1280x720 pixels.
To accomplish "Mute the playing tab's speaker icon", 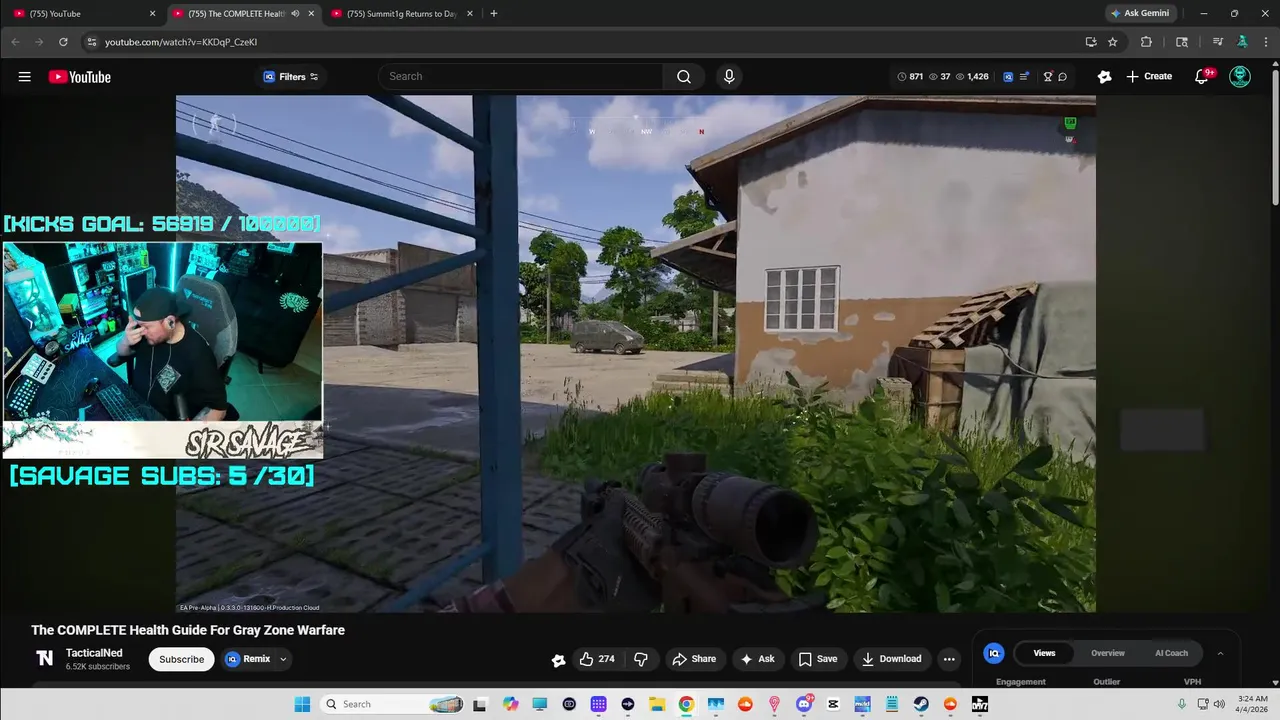I will [x=295, y=14].
